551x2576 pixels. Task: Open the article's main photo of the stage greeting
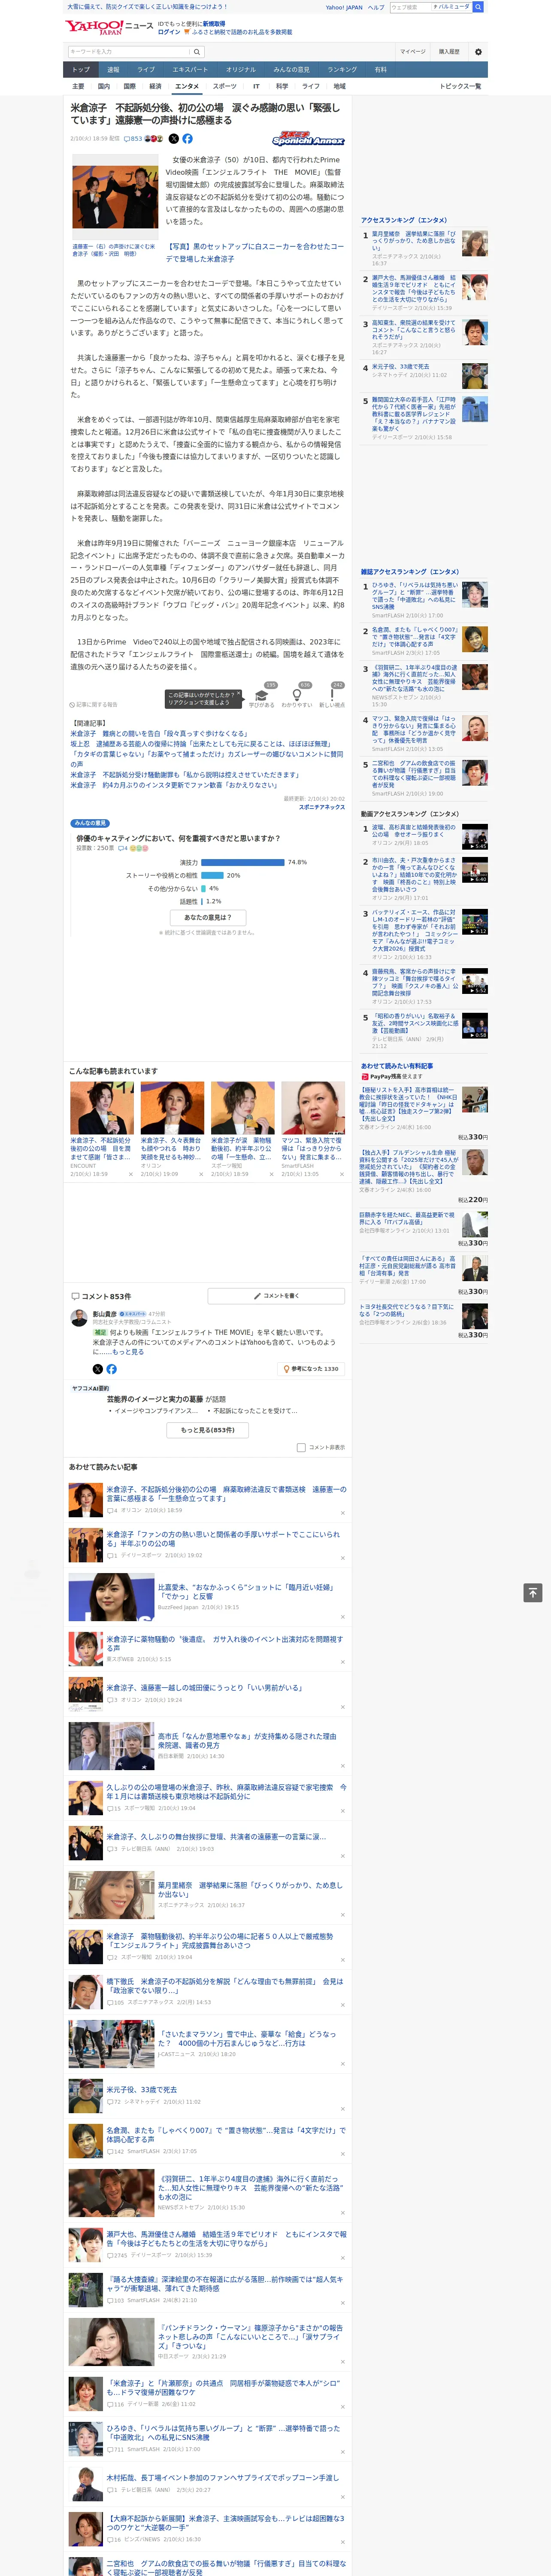point(115,197)
